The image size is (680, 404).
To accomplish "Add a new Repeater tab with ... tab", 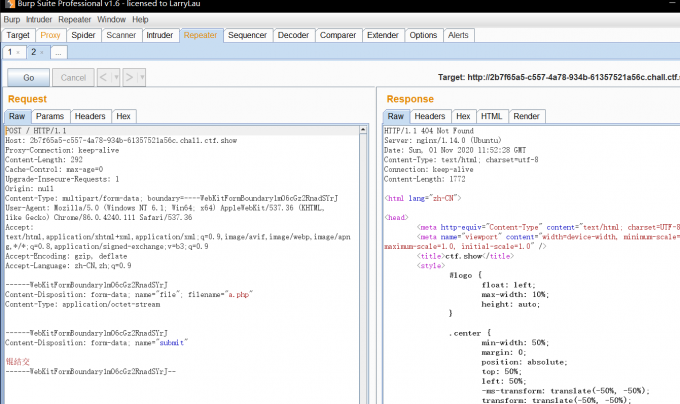I will pyautogui.click(x=59, y=52).
